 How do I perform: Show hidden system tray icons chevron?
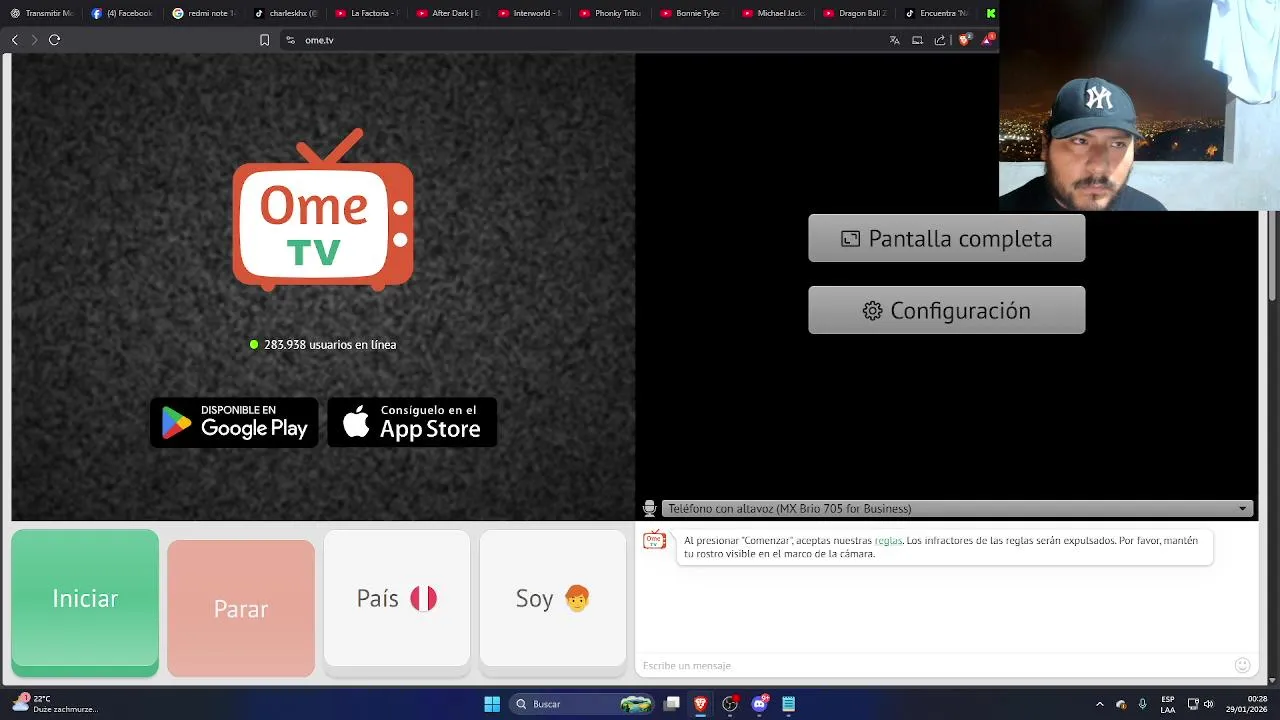click(1100, 704)
